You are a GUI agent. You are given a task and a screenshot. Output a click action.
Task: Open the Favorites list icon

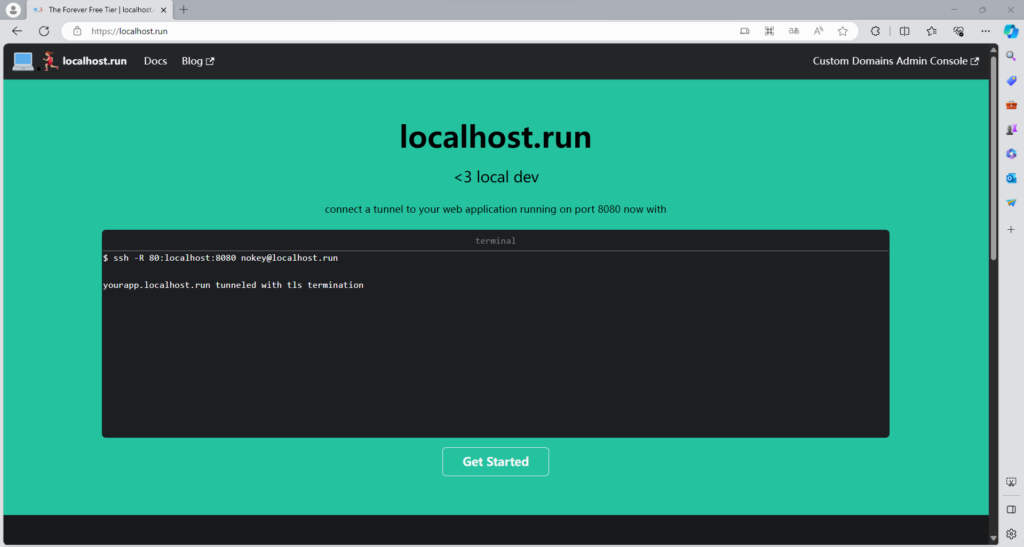tap(932, 31)
